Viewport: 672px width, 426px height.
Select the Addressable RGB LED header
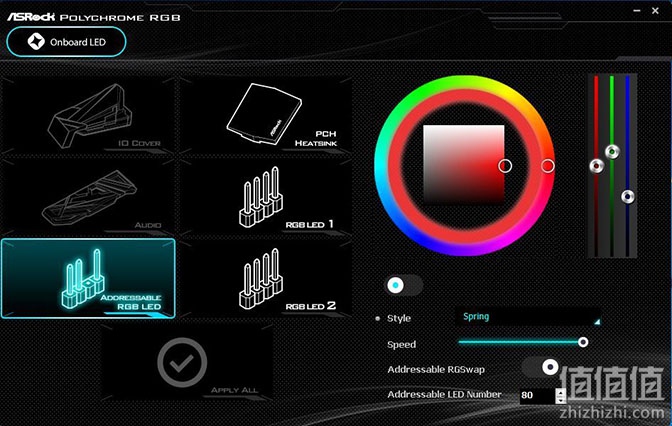pos(88,279)
